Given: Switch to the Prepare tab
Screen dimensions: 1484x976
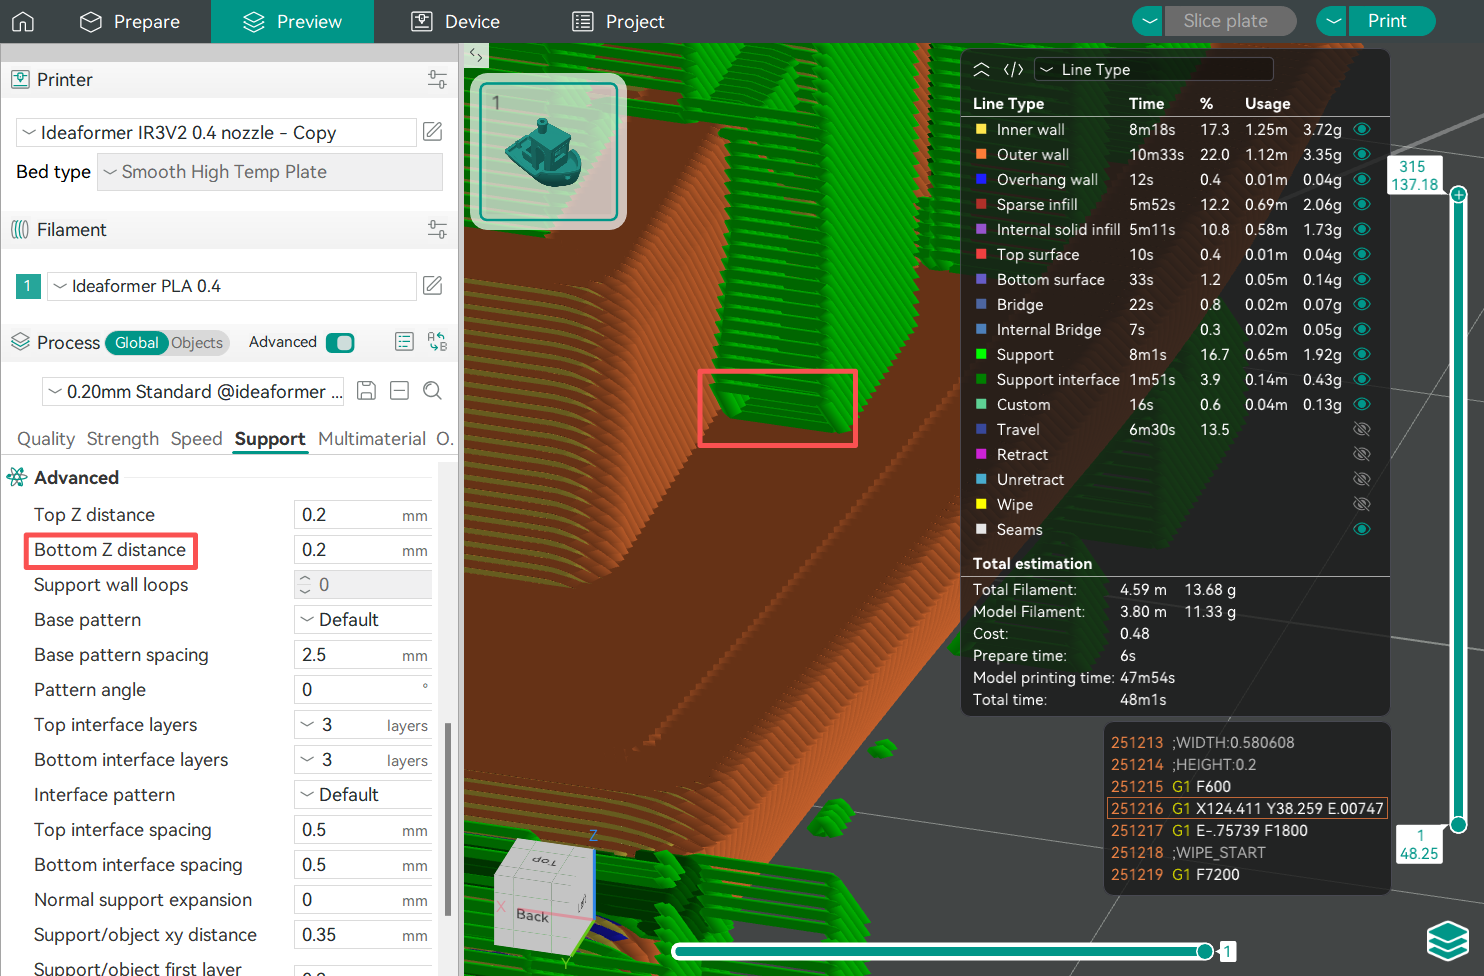Looking at the screenshot, I should coord(130,22).
